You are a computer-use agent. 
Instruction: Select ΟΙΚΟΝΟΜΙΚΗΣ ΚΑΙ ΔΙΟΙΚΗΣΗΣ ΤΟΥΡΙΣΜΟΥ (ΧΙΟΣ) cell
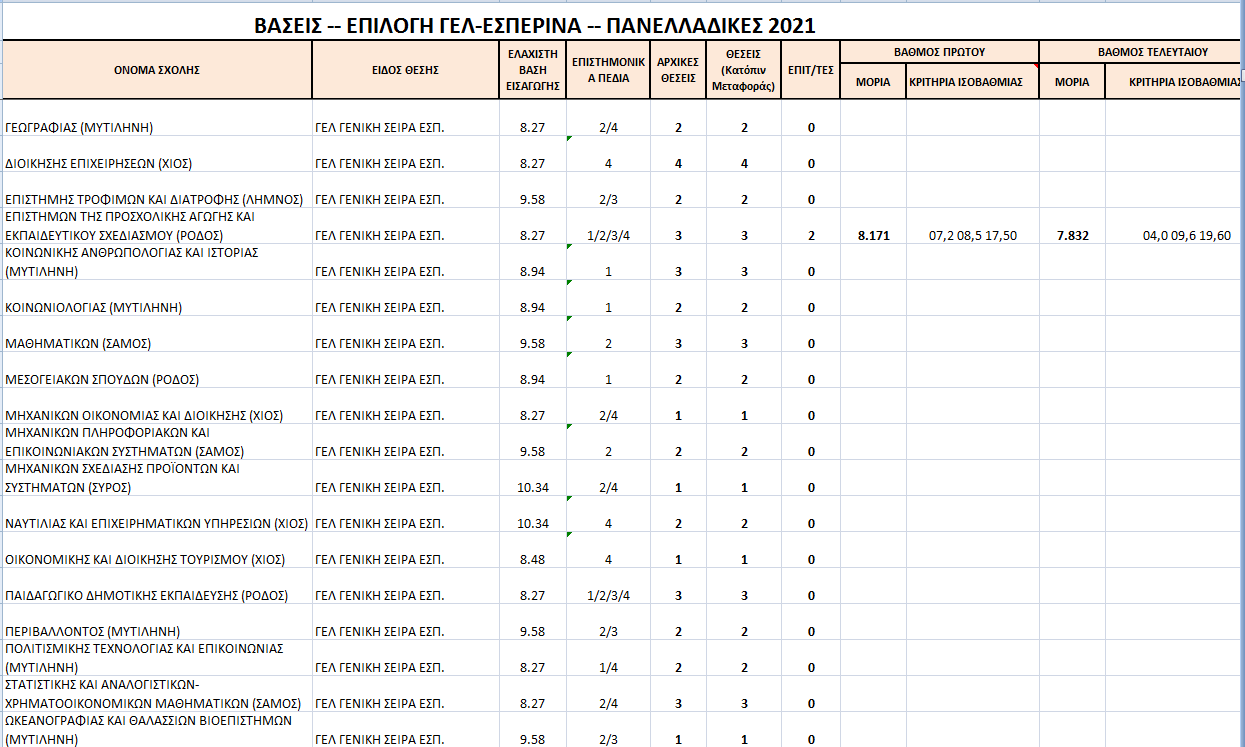157,550
